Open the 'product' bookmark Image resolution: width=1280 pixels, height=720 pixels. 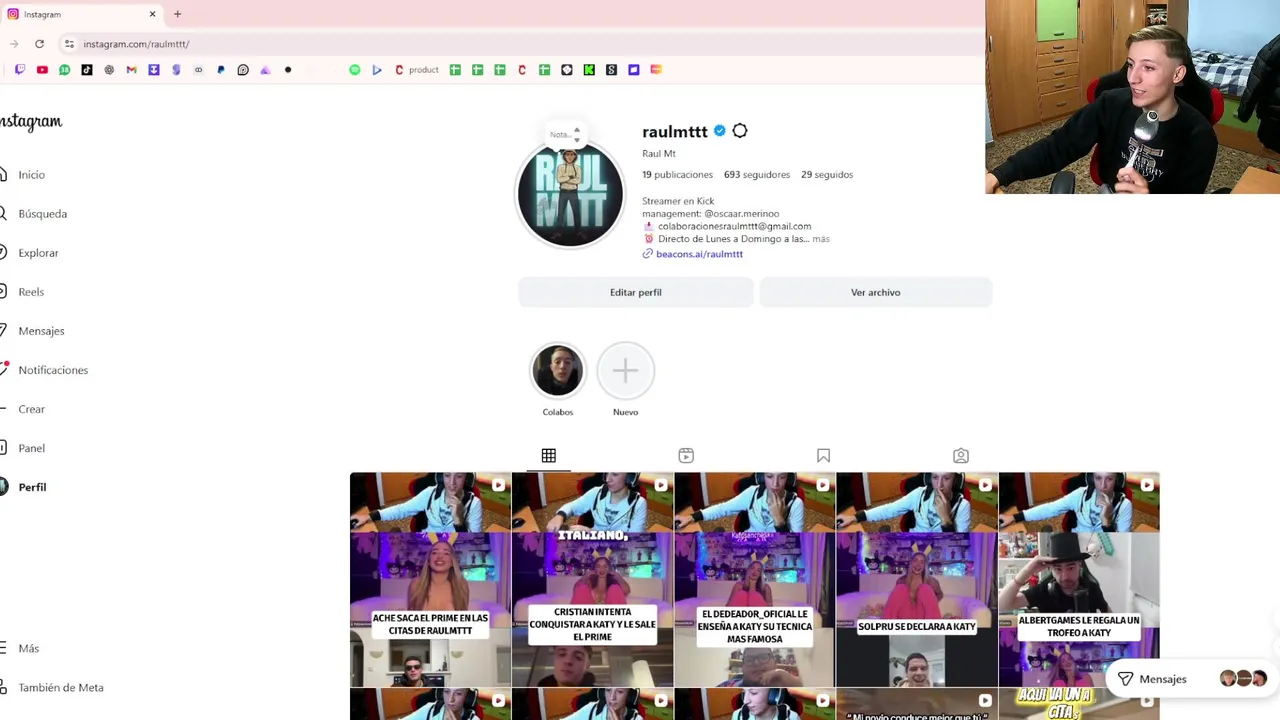point(417,70)
